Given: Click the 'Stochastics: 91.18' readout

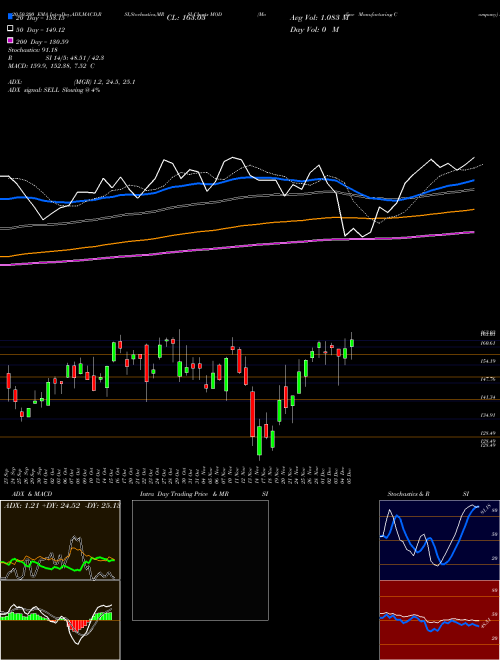Looking at the screenshot, I should tap(32, 50).
